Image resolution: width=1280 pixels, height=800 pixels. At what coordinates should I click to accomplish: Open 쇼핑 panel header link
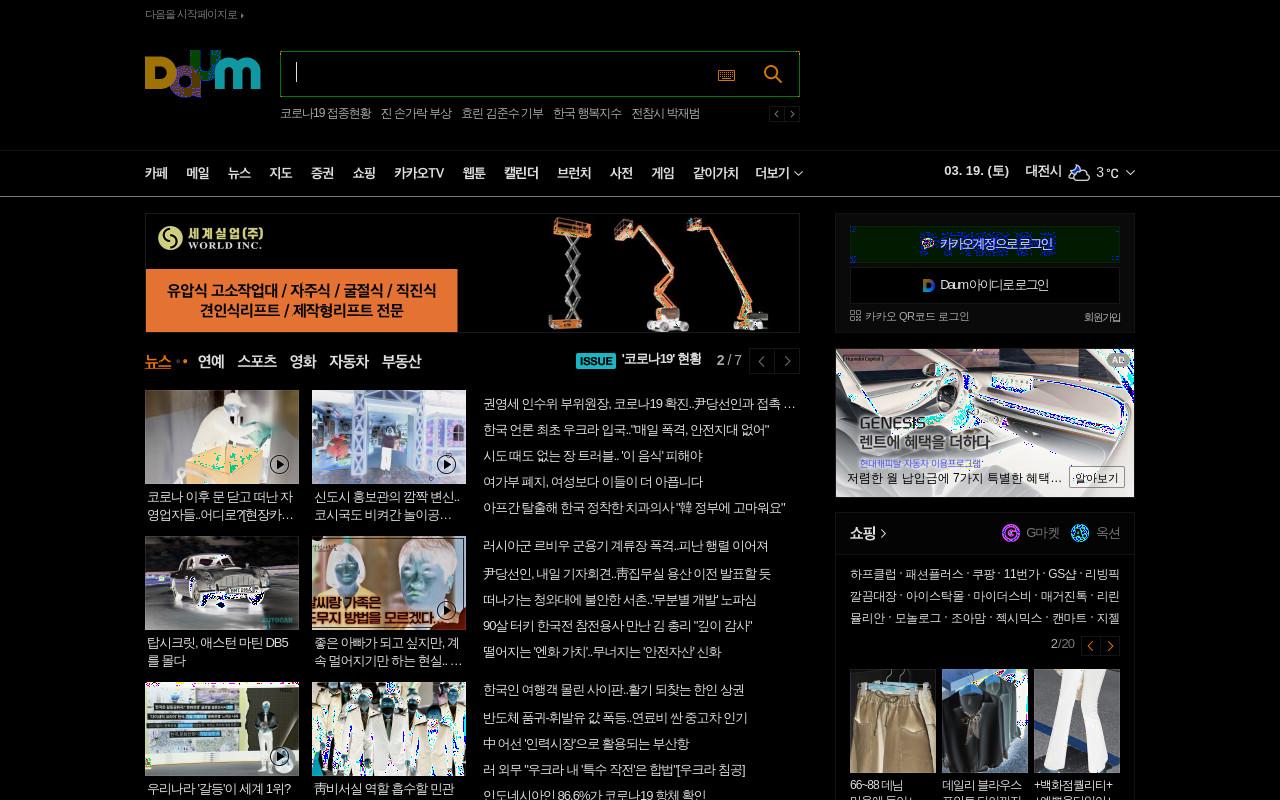click(868, 533)
